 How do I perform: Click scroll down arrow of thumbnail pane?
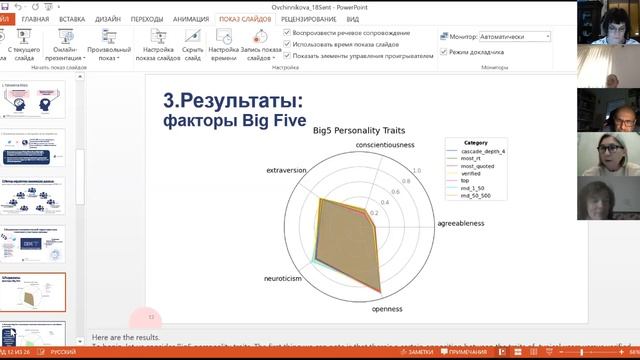80,341
